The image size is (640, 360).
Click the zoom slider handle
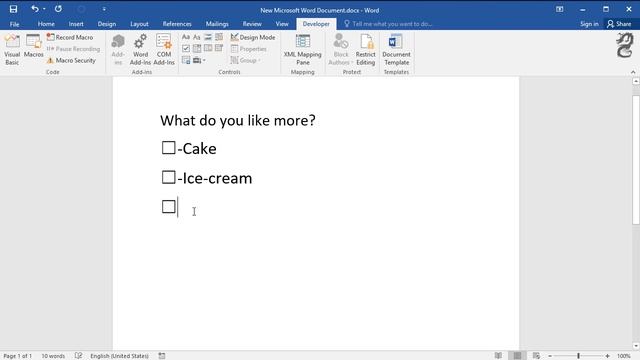point(578,356)
